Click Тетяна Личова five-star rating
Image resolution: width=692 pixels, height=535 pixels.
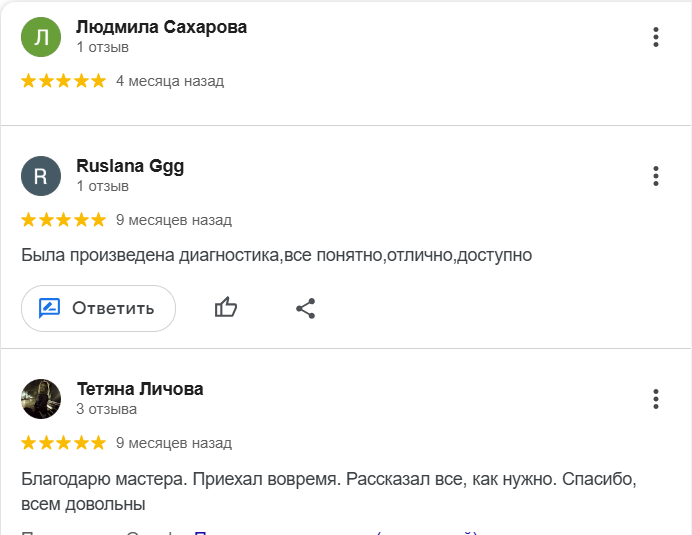tap(63, 442)
